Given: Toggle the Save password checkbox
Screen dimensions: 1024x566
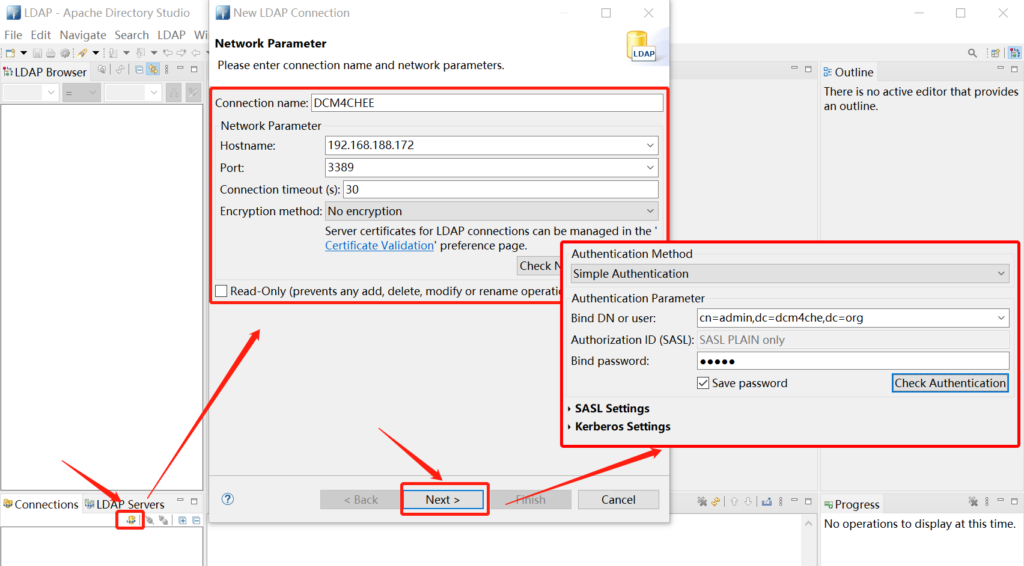Looking at the screenshot, I should 703,383.
